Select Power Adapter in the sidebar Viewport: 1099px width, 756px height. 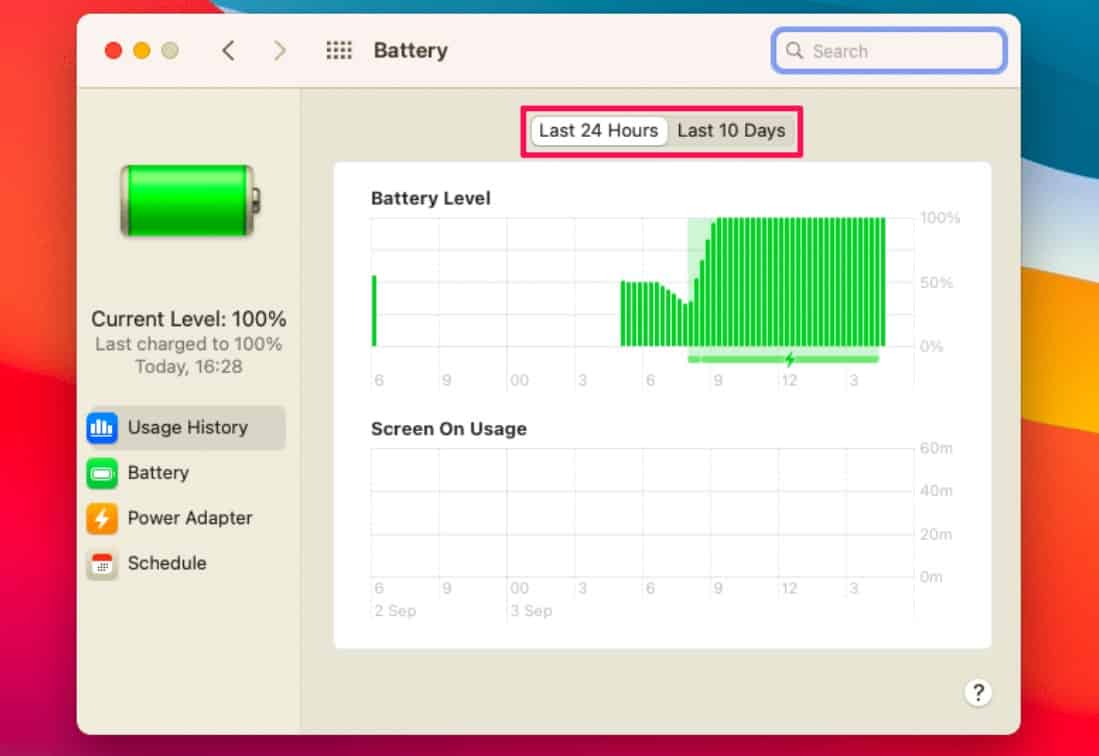click(189, 518)
